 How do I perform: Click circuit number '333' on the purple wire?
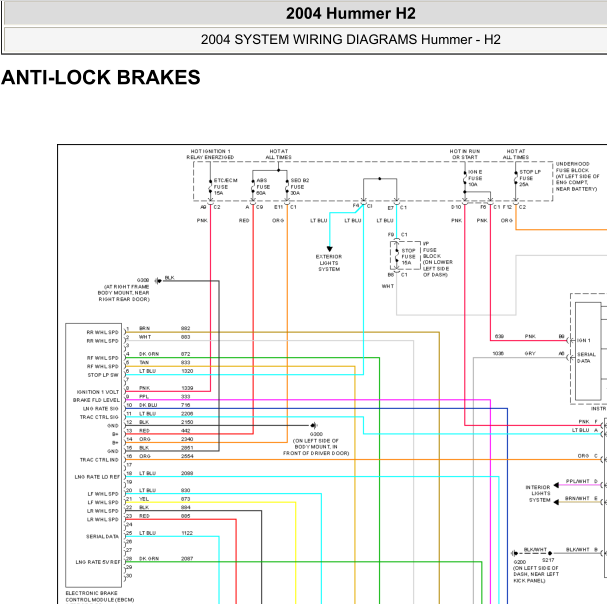click(185, 396)
